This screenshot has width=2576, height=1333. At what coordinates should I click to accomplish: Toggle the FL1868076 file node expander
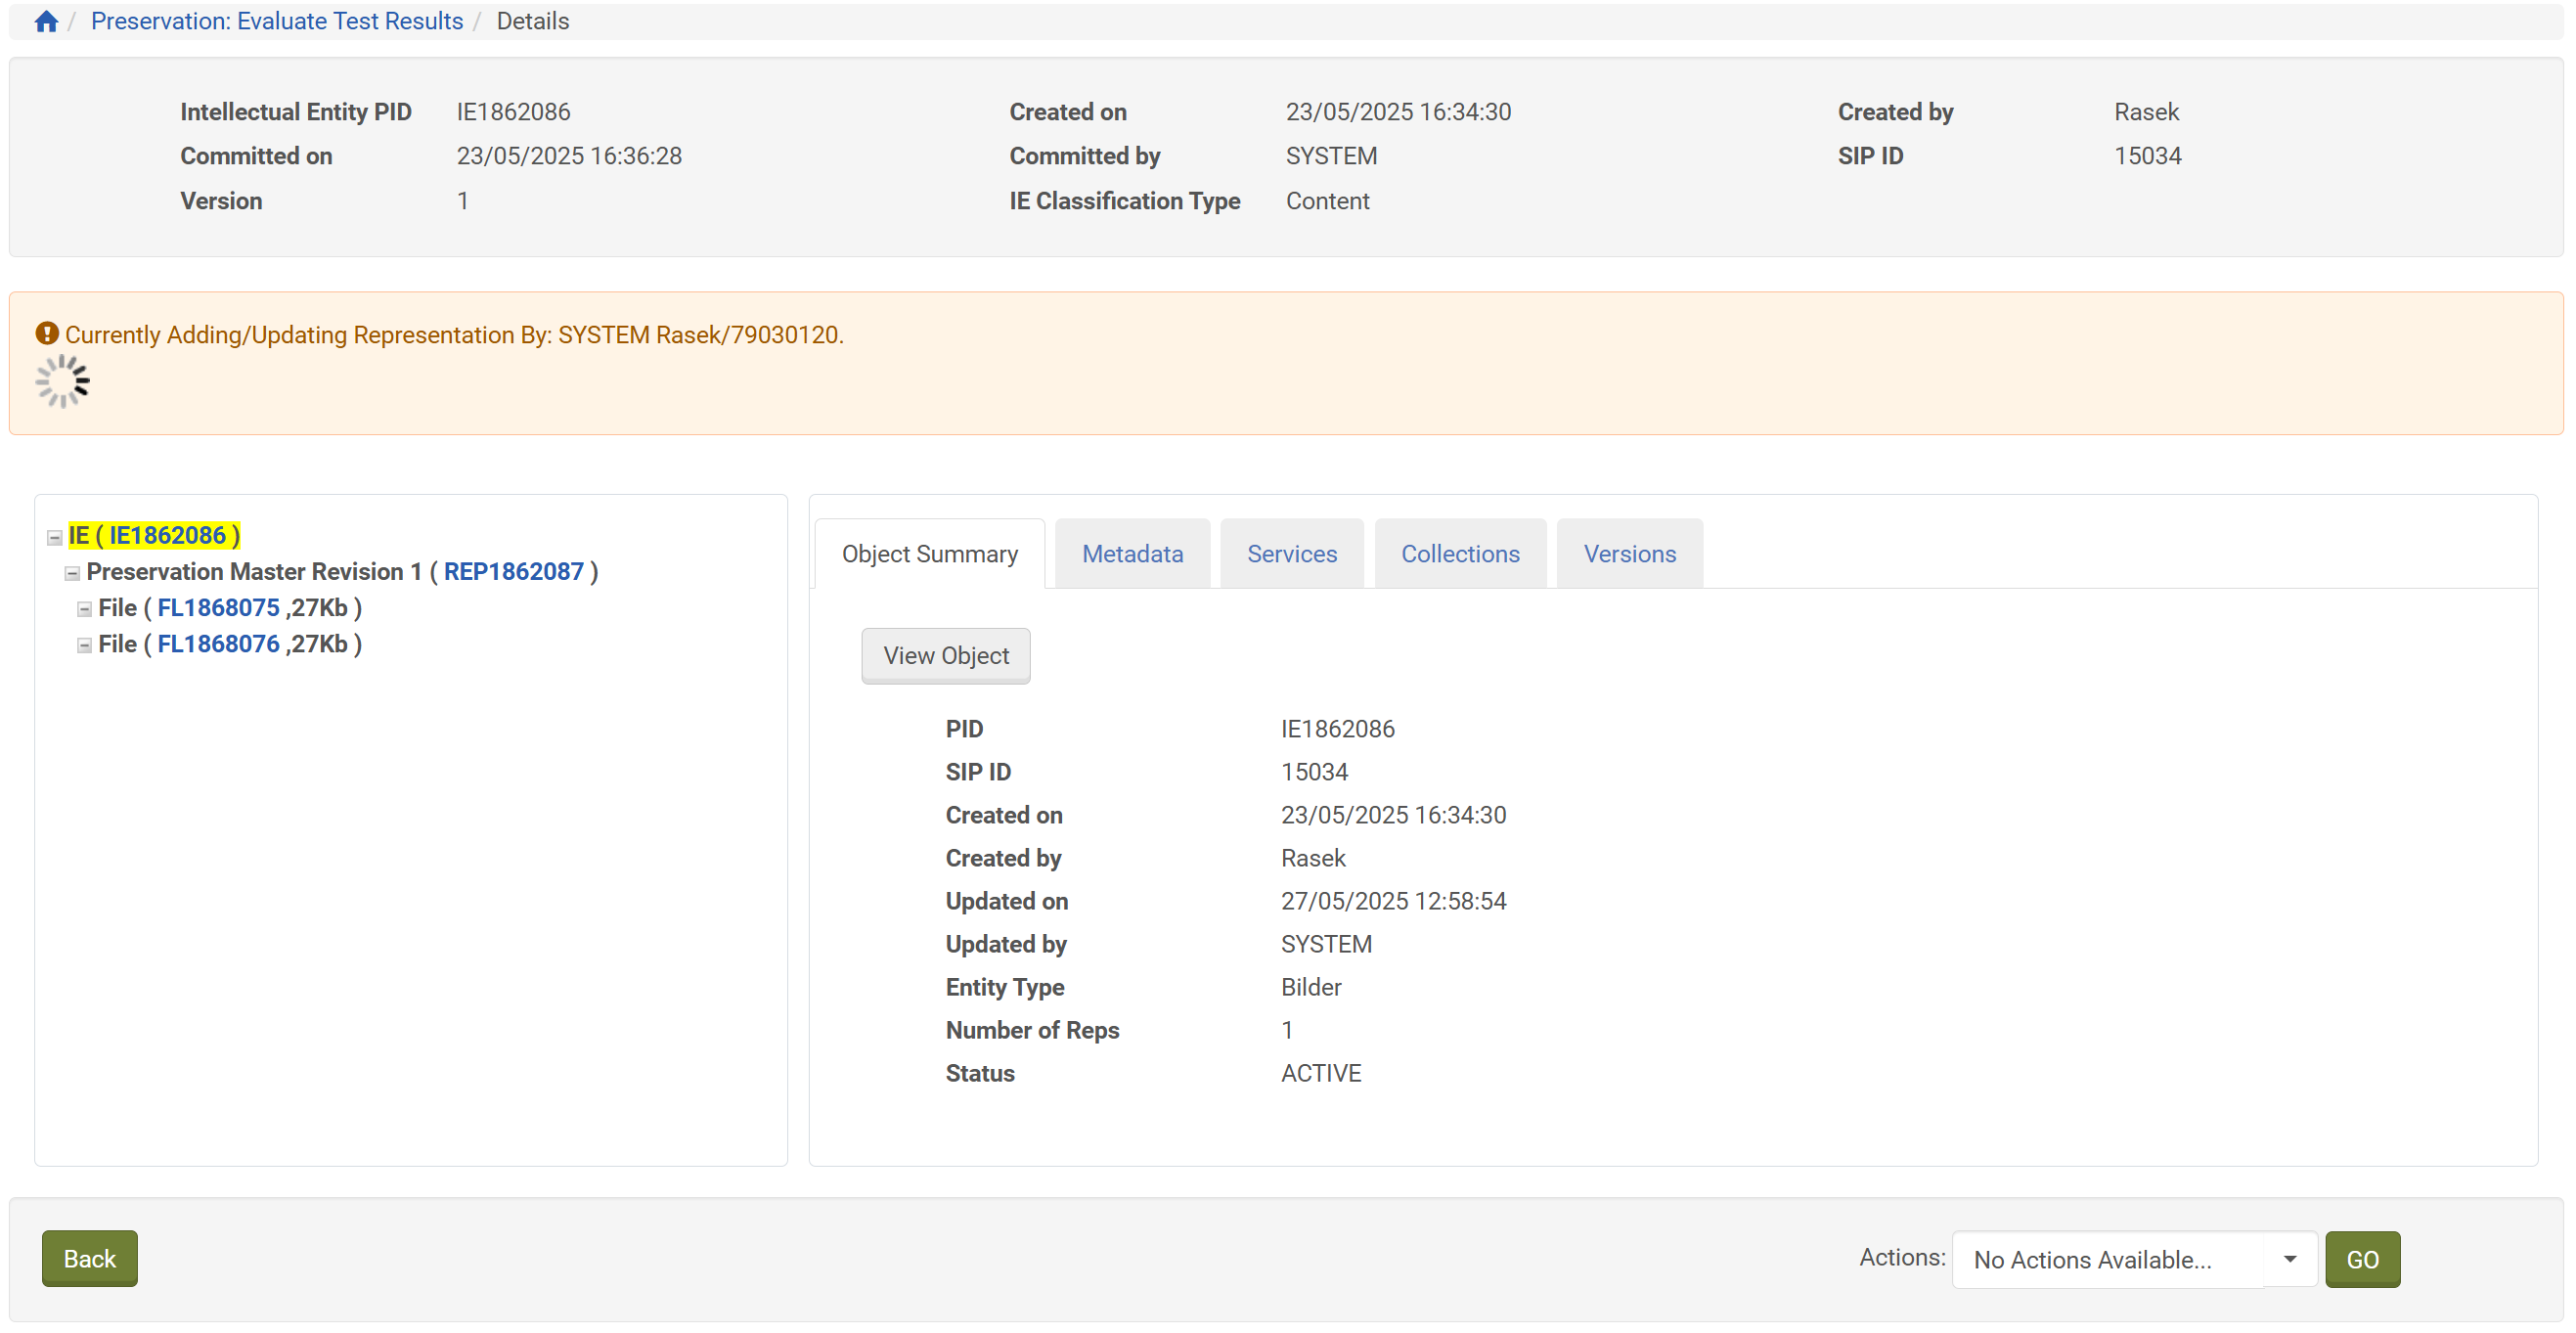tap(84, 645)
